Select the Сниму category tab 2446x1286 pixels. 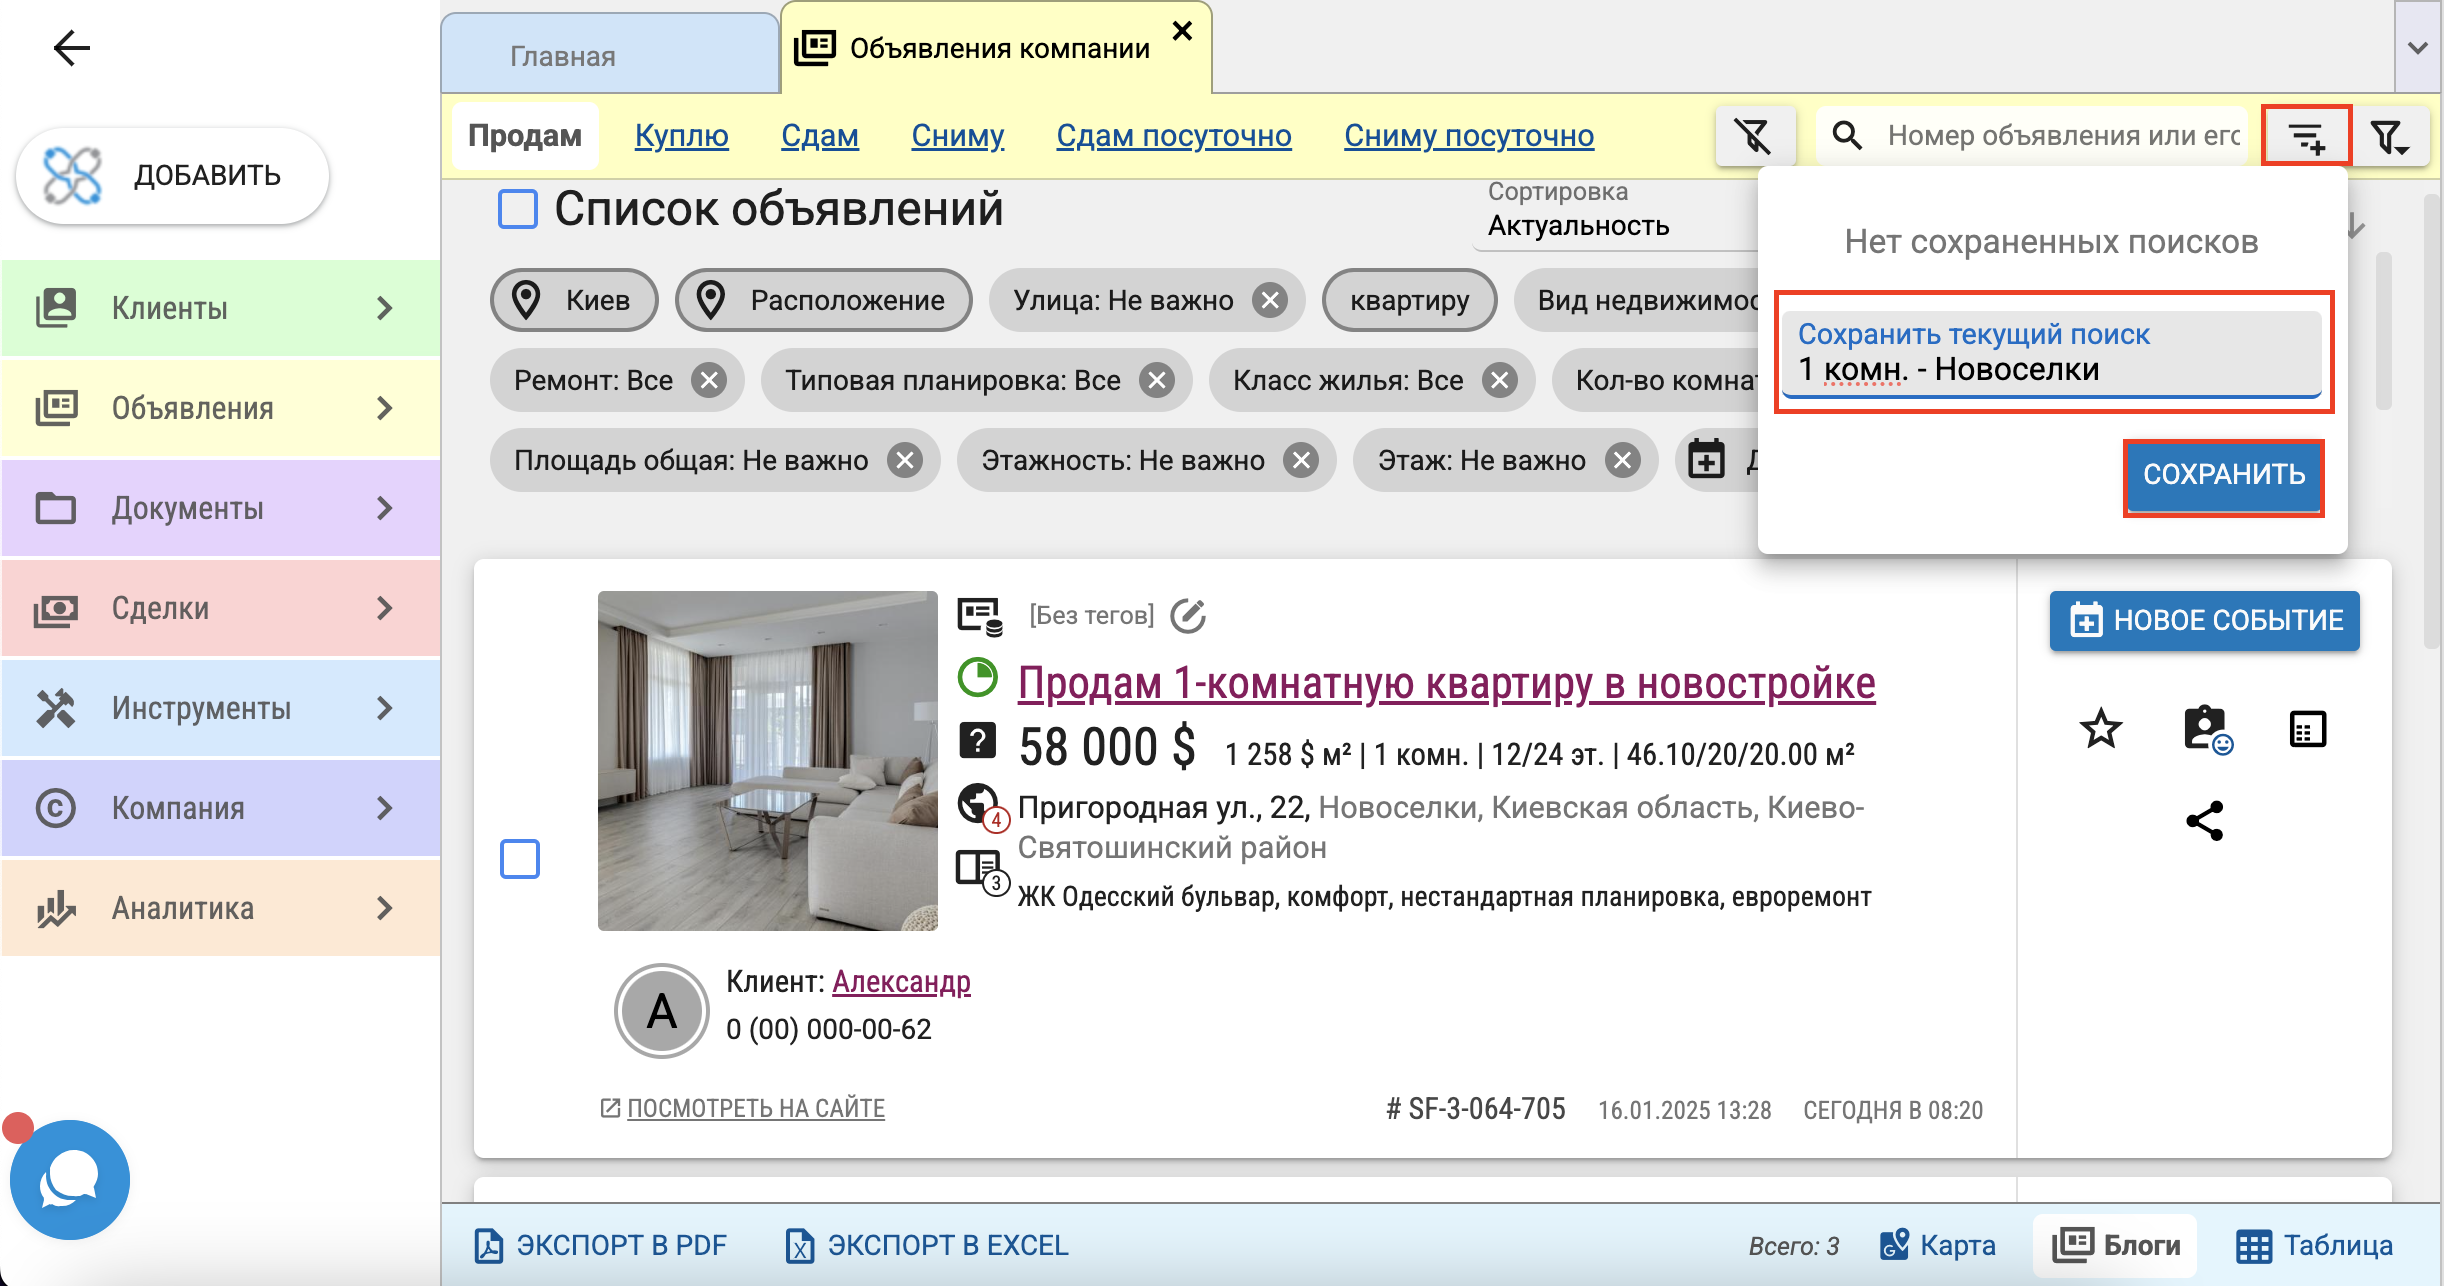(957, 136)
